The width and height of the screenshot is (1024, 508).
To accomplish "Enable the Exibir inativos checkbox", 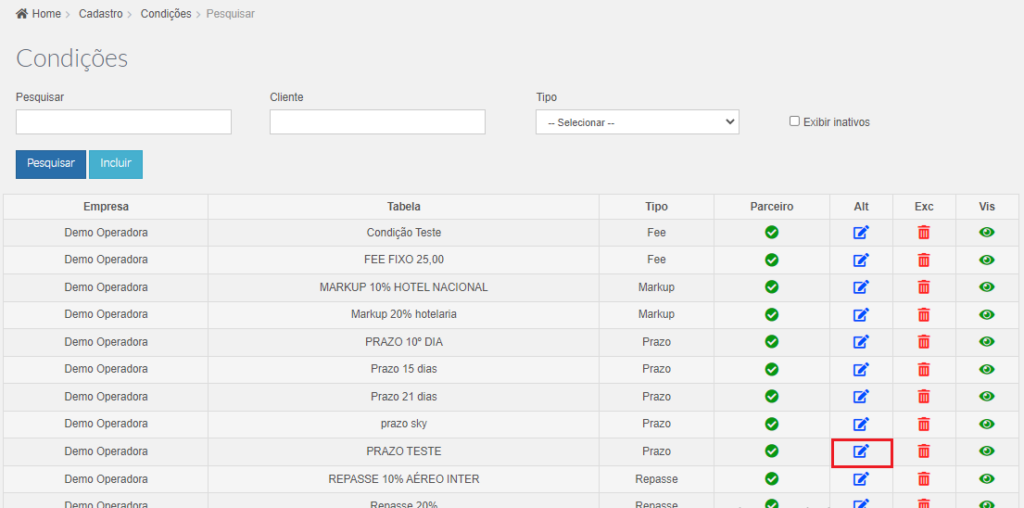I will tap(794, 121).
